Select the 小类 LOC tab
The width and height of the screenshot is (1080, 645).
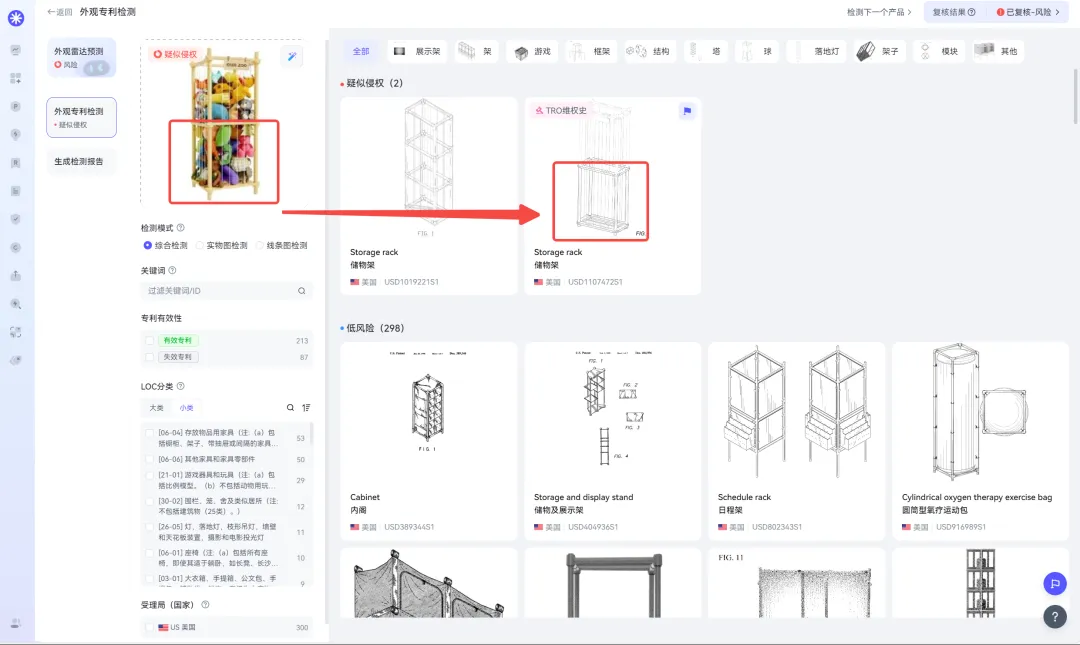coord(187,408)
